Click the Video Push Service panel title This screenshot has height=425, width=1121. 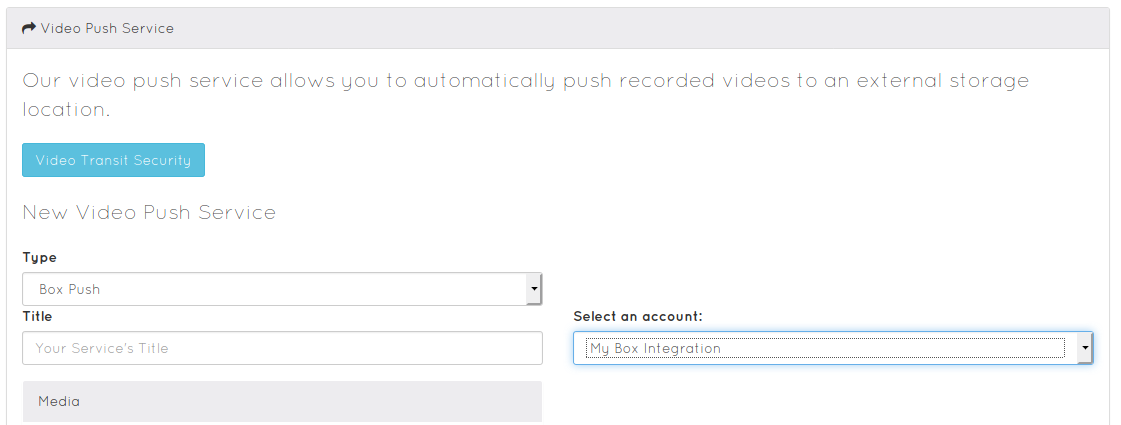107,28
